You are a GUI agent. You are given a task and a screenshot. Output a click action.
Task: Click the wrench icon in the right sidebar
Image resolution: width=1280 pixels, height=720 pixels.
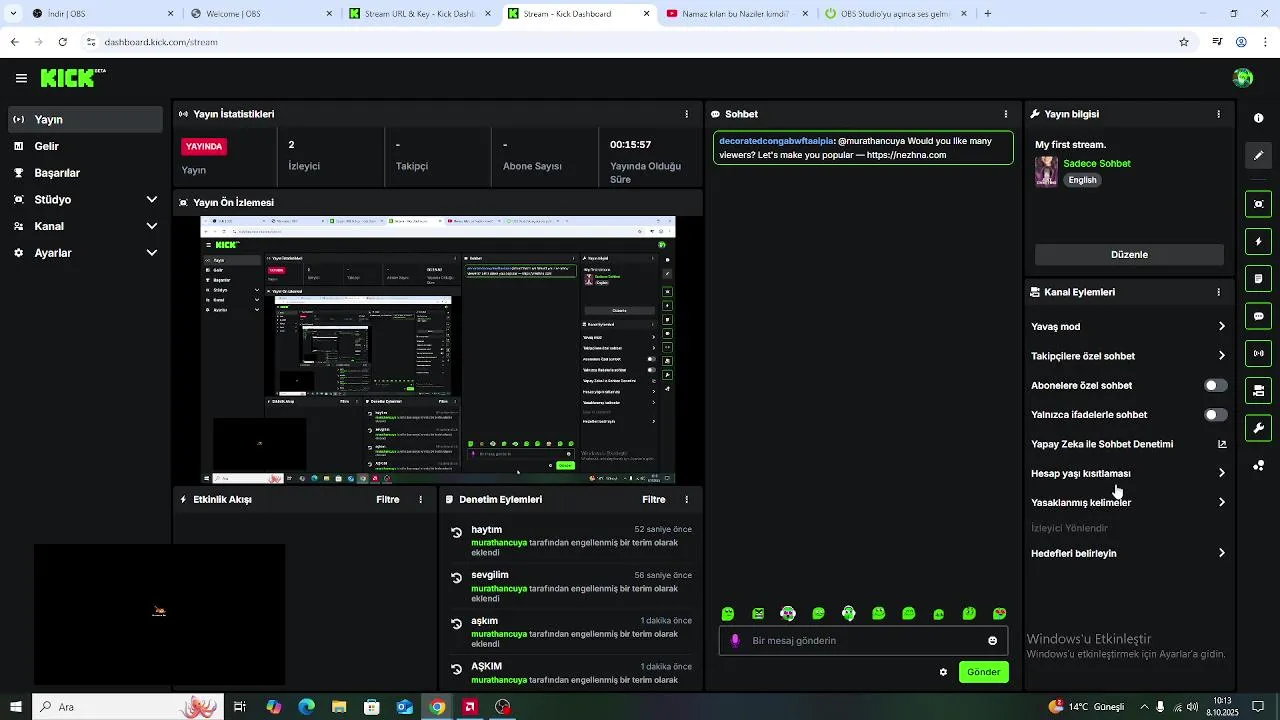coord(1258,428)
